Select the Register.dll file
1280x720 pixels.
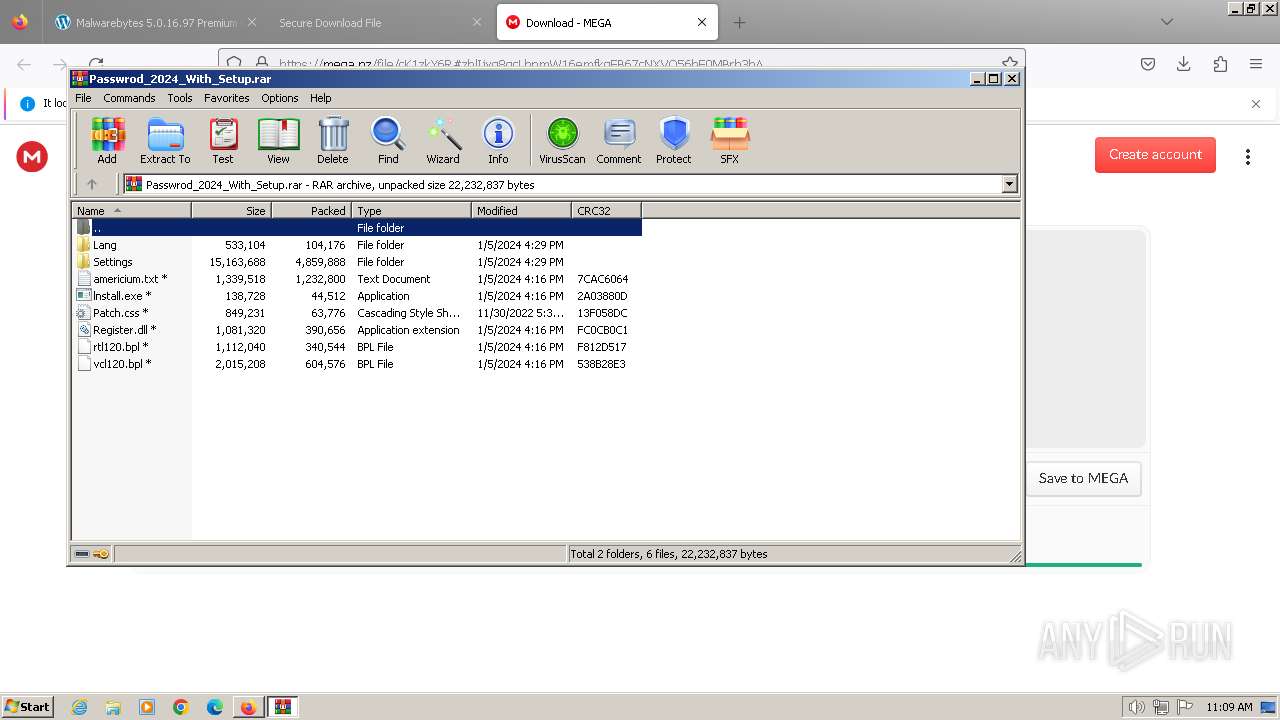[357, 330]
